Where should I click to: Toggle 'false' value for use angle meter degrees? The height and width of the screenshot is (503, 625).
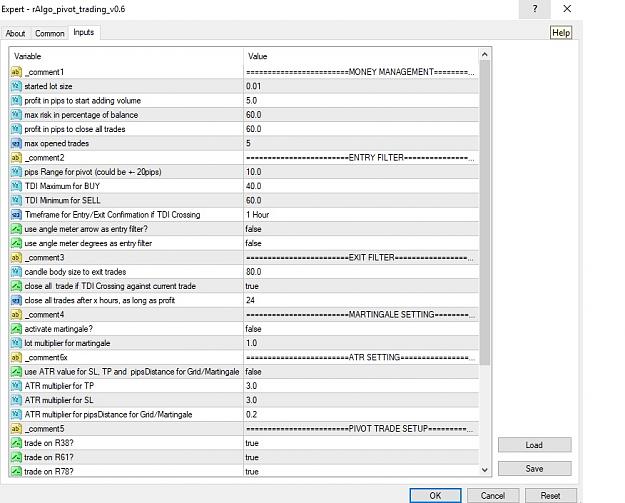[361, 243]
